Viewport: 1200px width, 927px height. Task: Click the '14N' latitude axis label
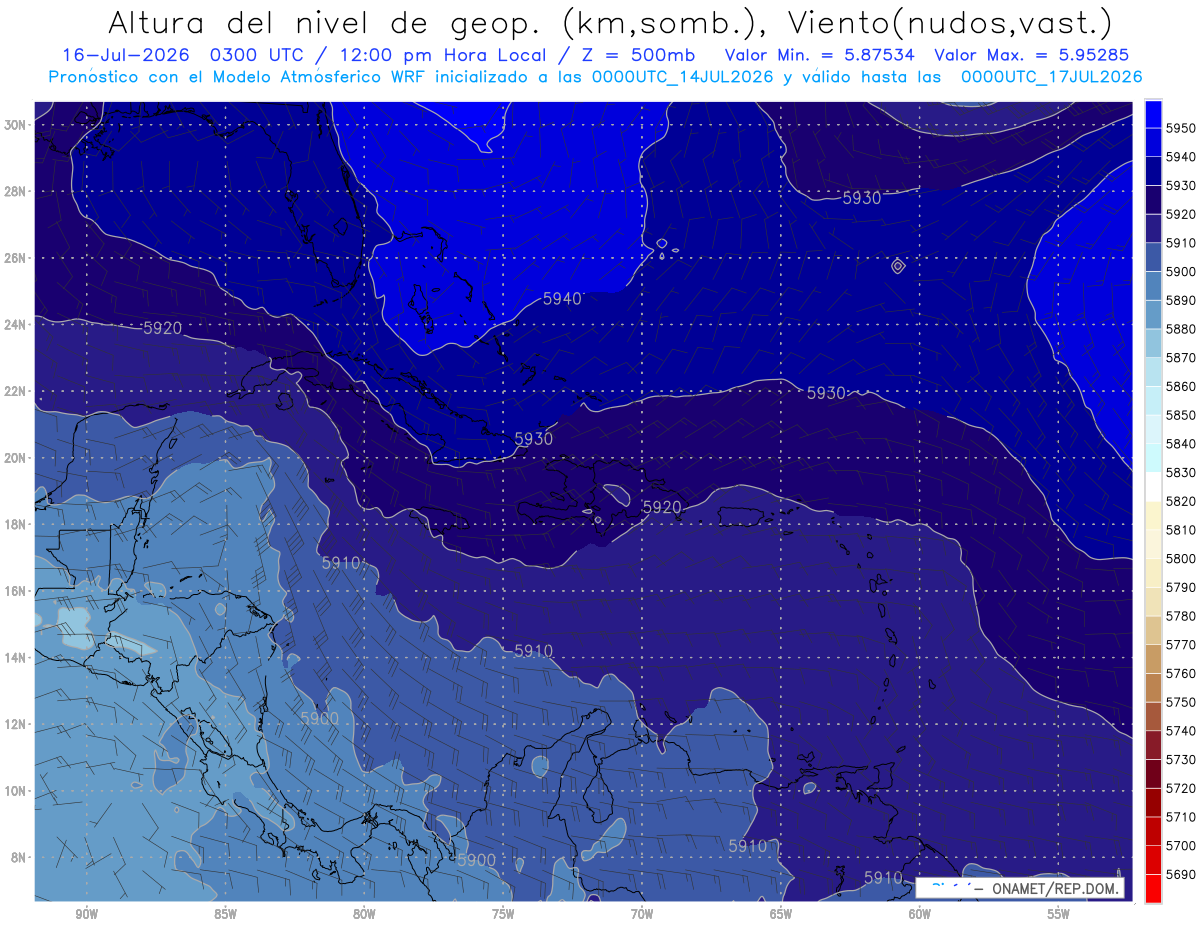pos(17,658)
